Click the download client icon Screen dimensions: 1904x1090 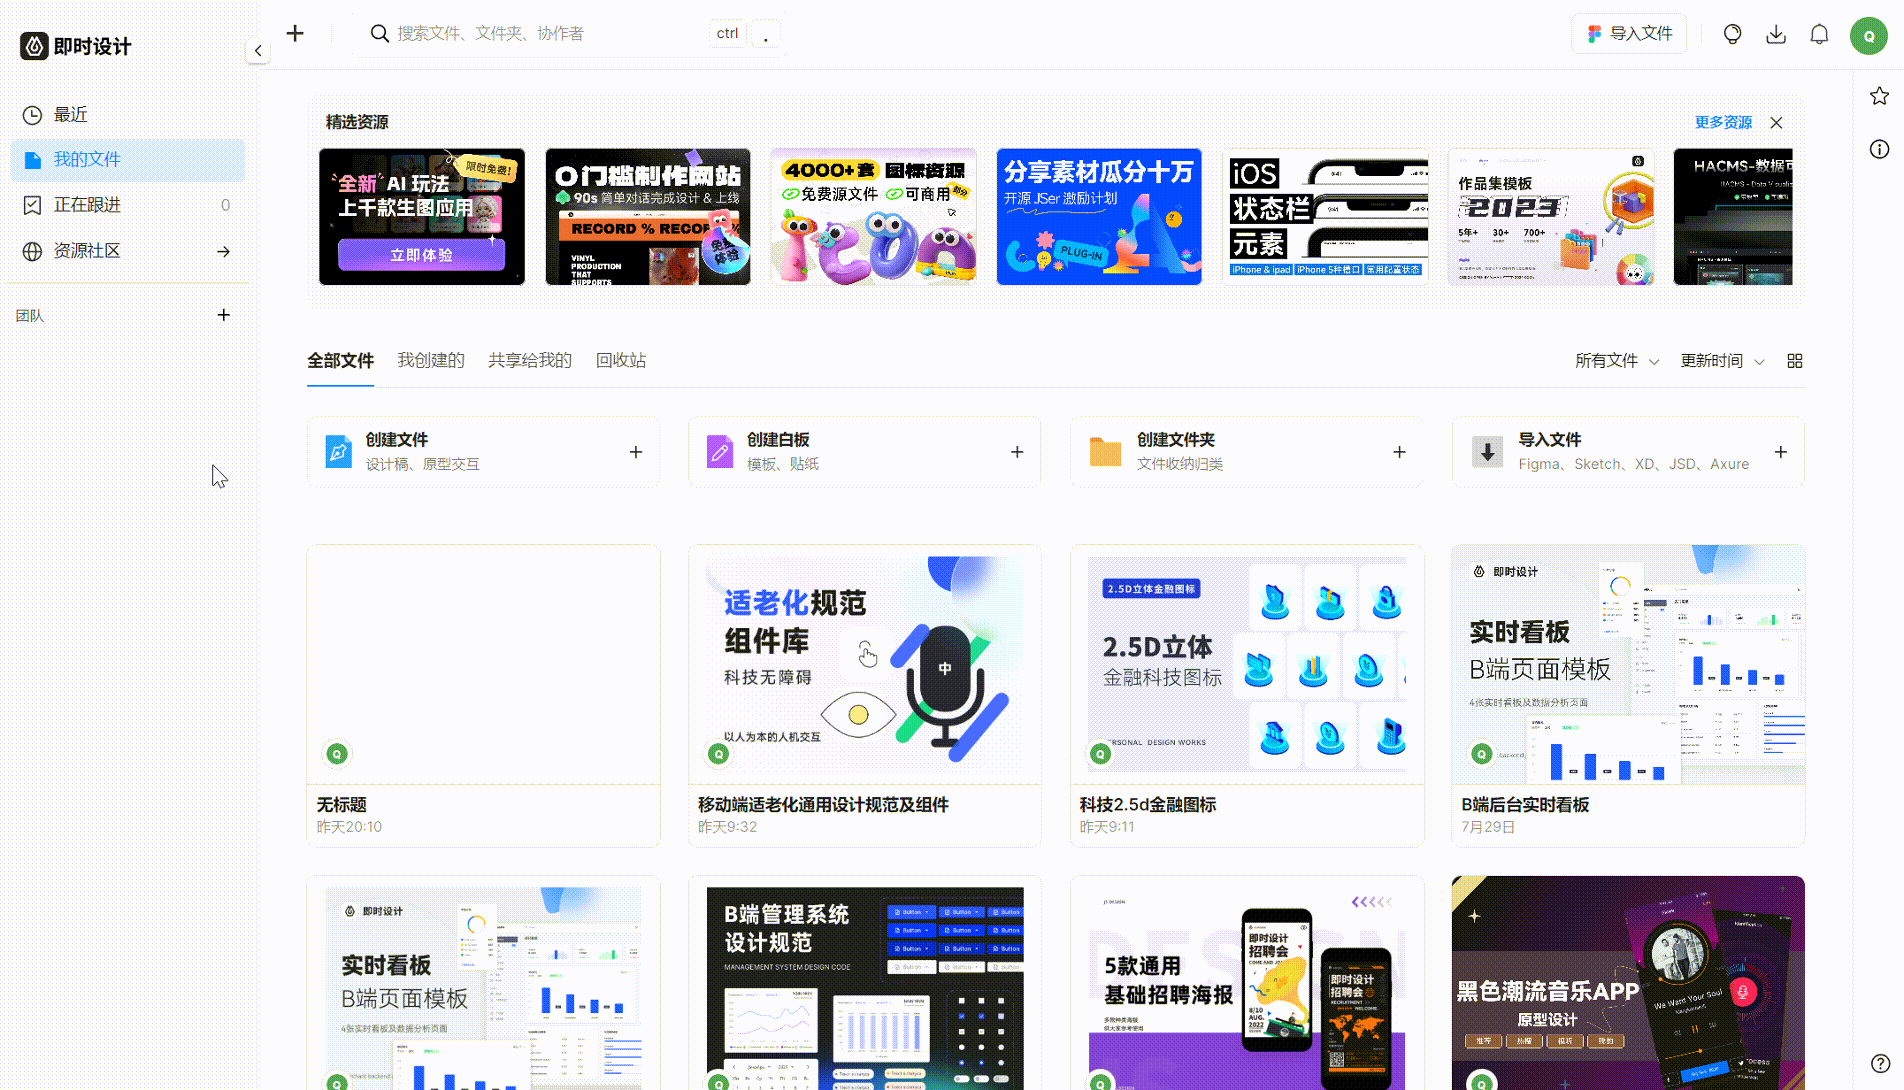1776,34
